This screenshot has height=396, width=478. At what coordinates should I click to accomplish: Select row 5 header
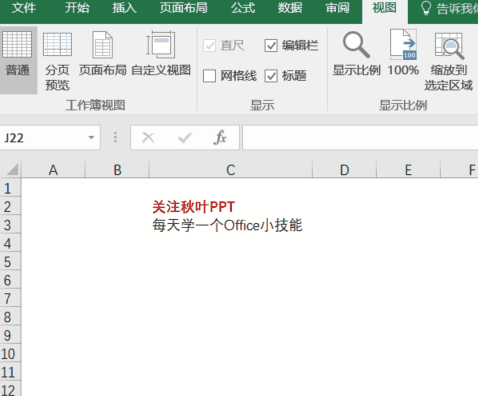pos(10,262)
